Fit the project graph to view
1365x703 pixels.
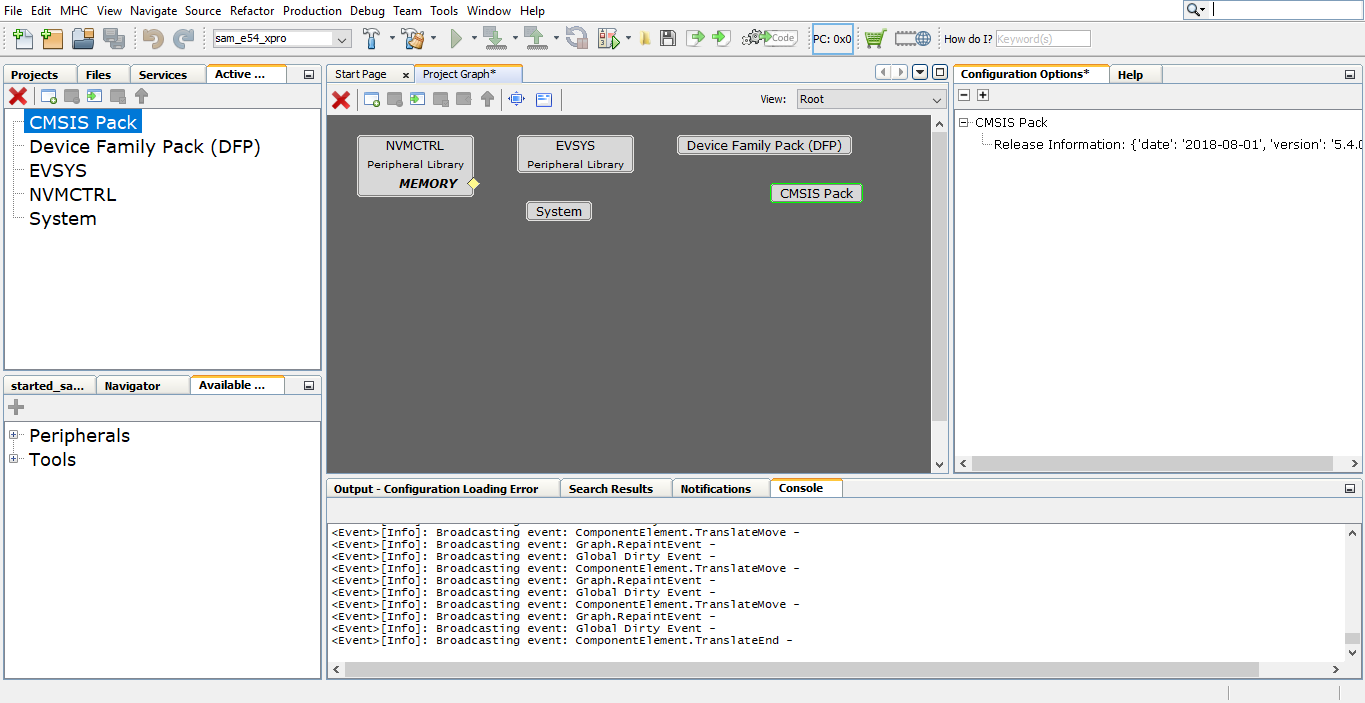pos(515,99)
